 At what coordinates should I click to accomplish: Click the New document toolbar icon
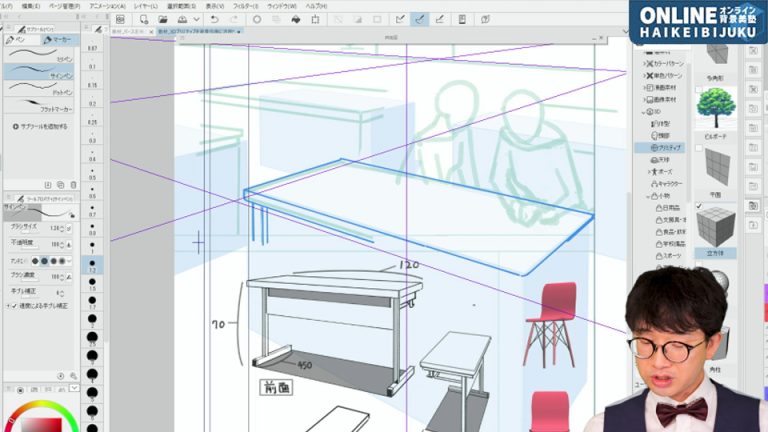[x=144, y=19]
